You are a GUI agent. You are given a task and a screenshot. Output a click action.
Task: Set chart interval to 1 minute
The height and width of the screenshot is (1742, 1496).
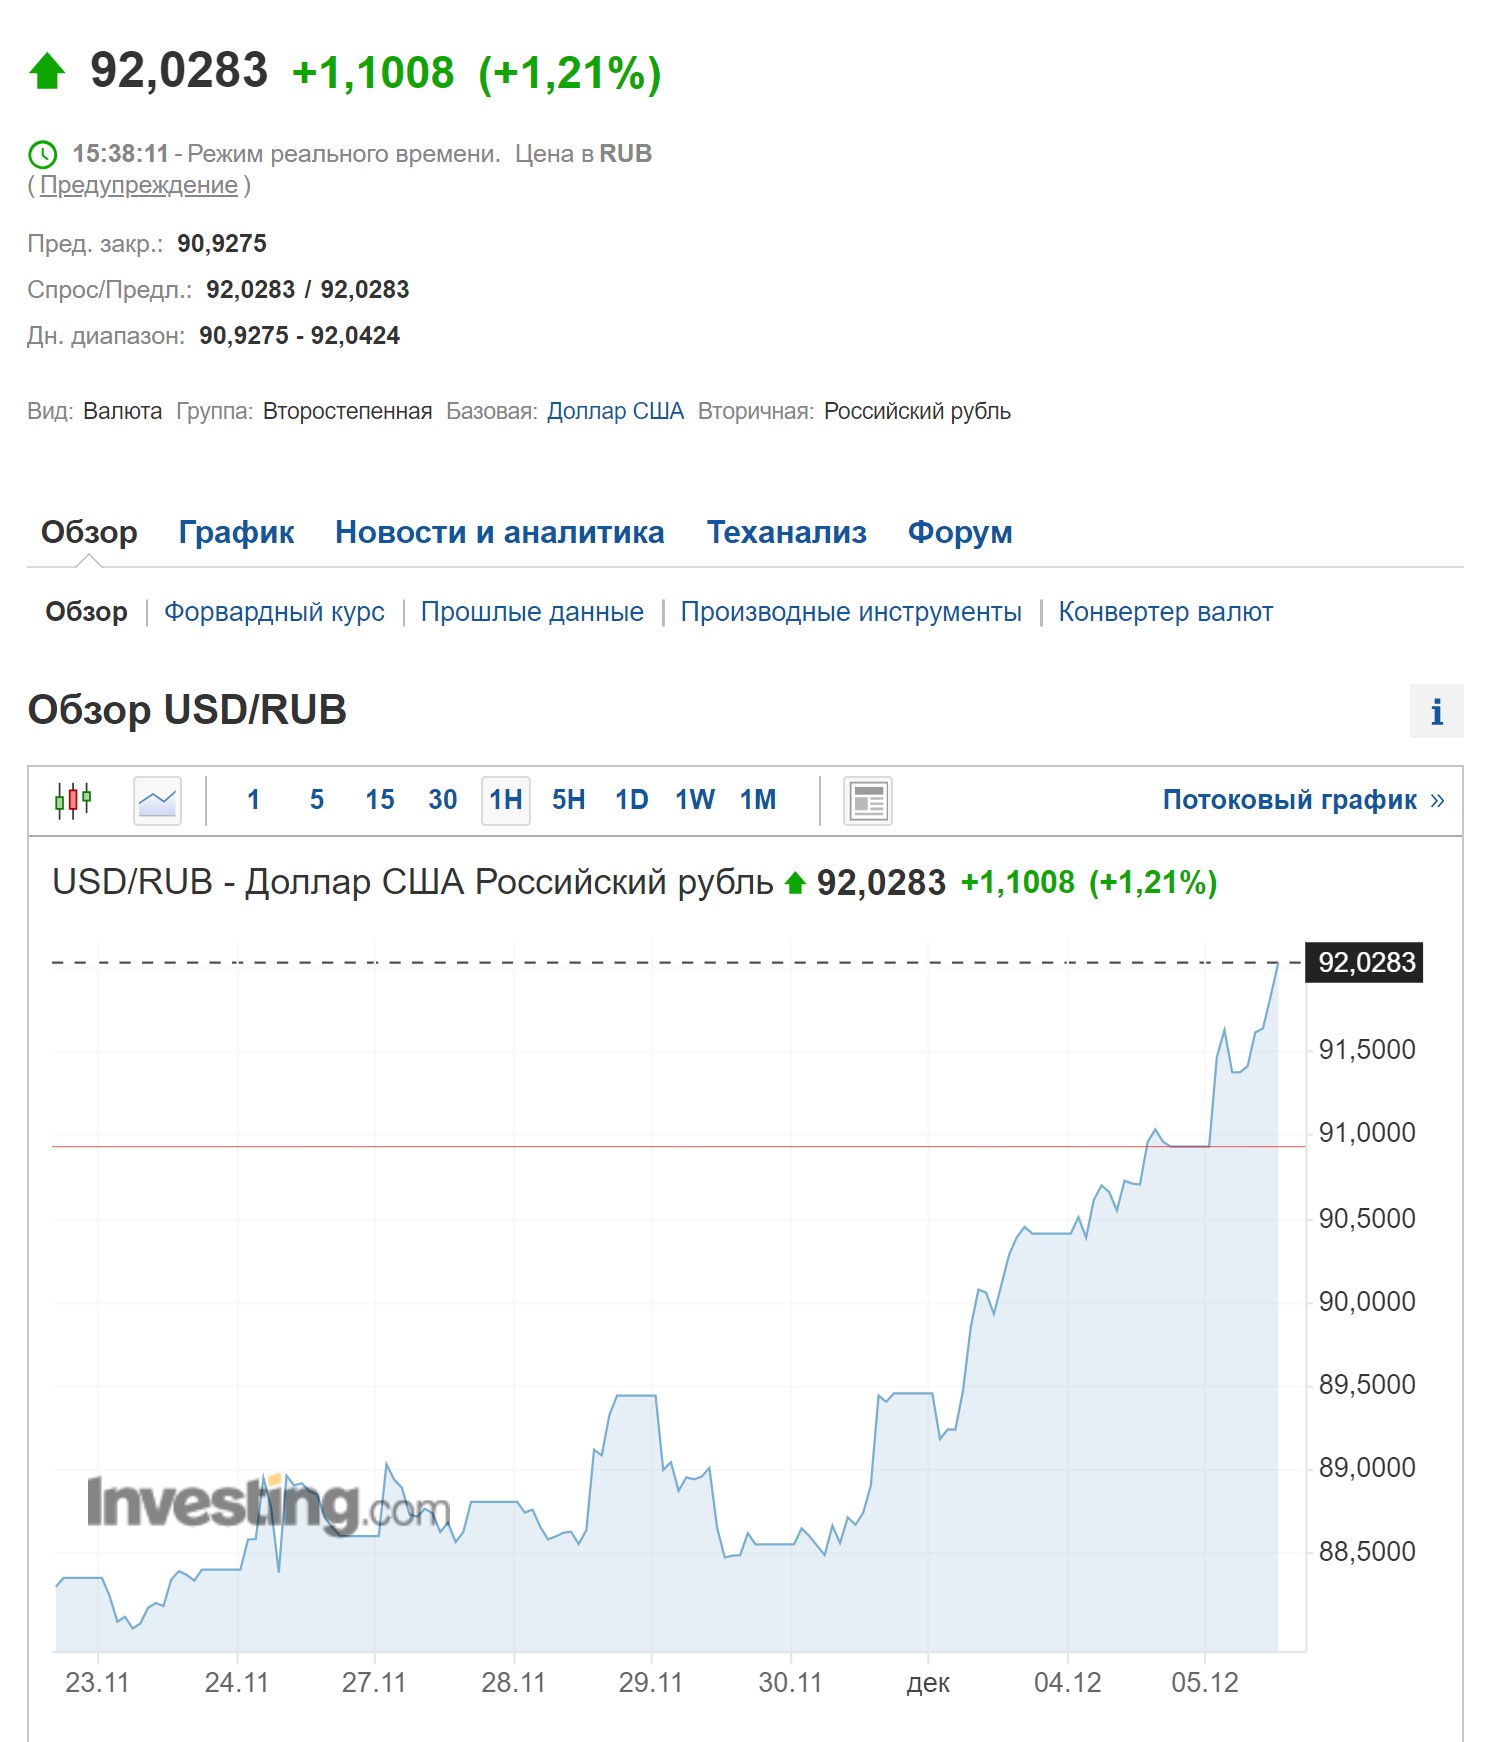pyautogui.click(x=253, y=800)
